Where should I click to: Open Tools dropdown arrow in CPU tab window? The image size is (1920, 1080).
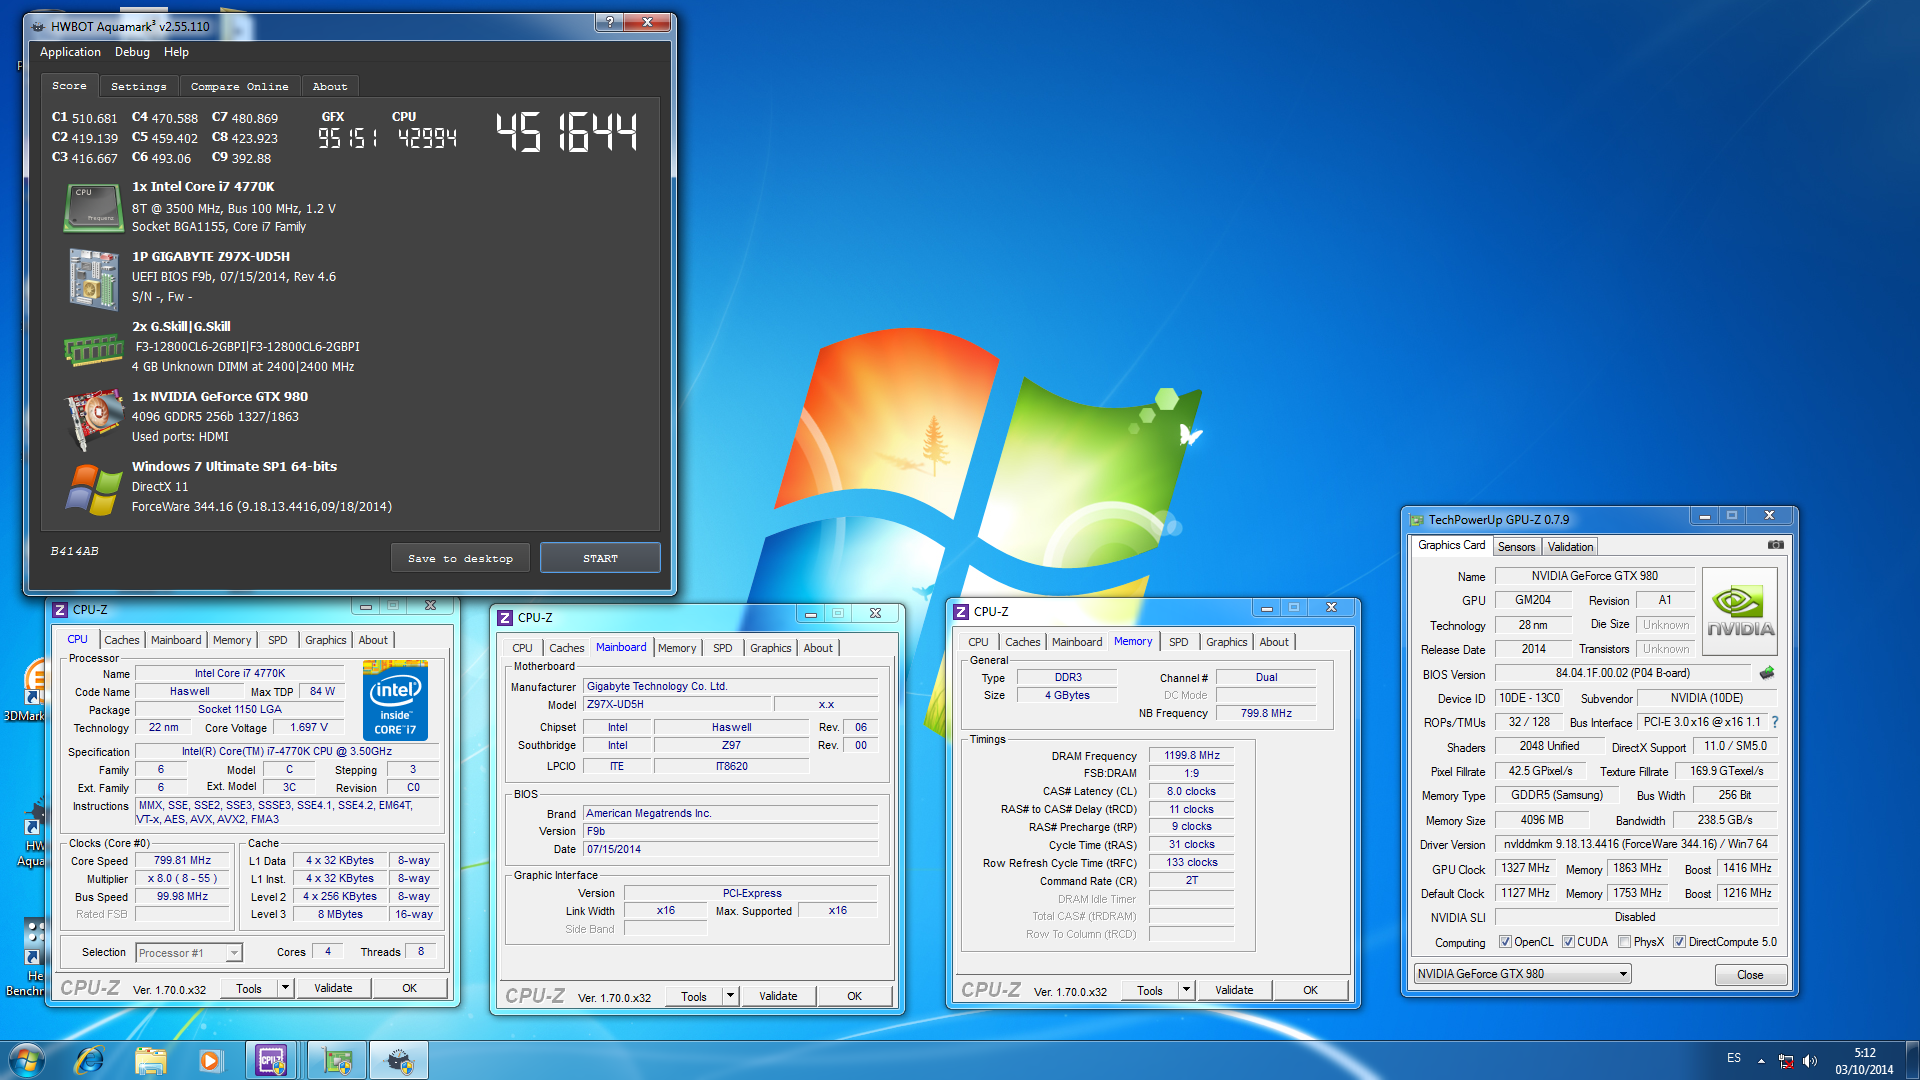point(285,988)
